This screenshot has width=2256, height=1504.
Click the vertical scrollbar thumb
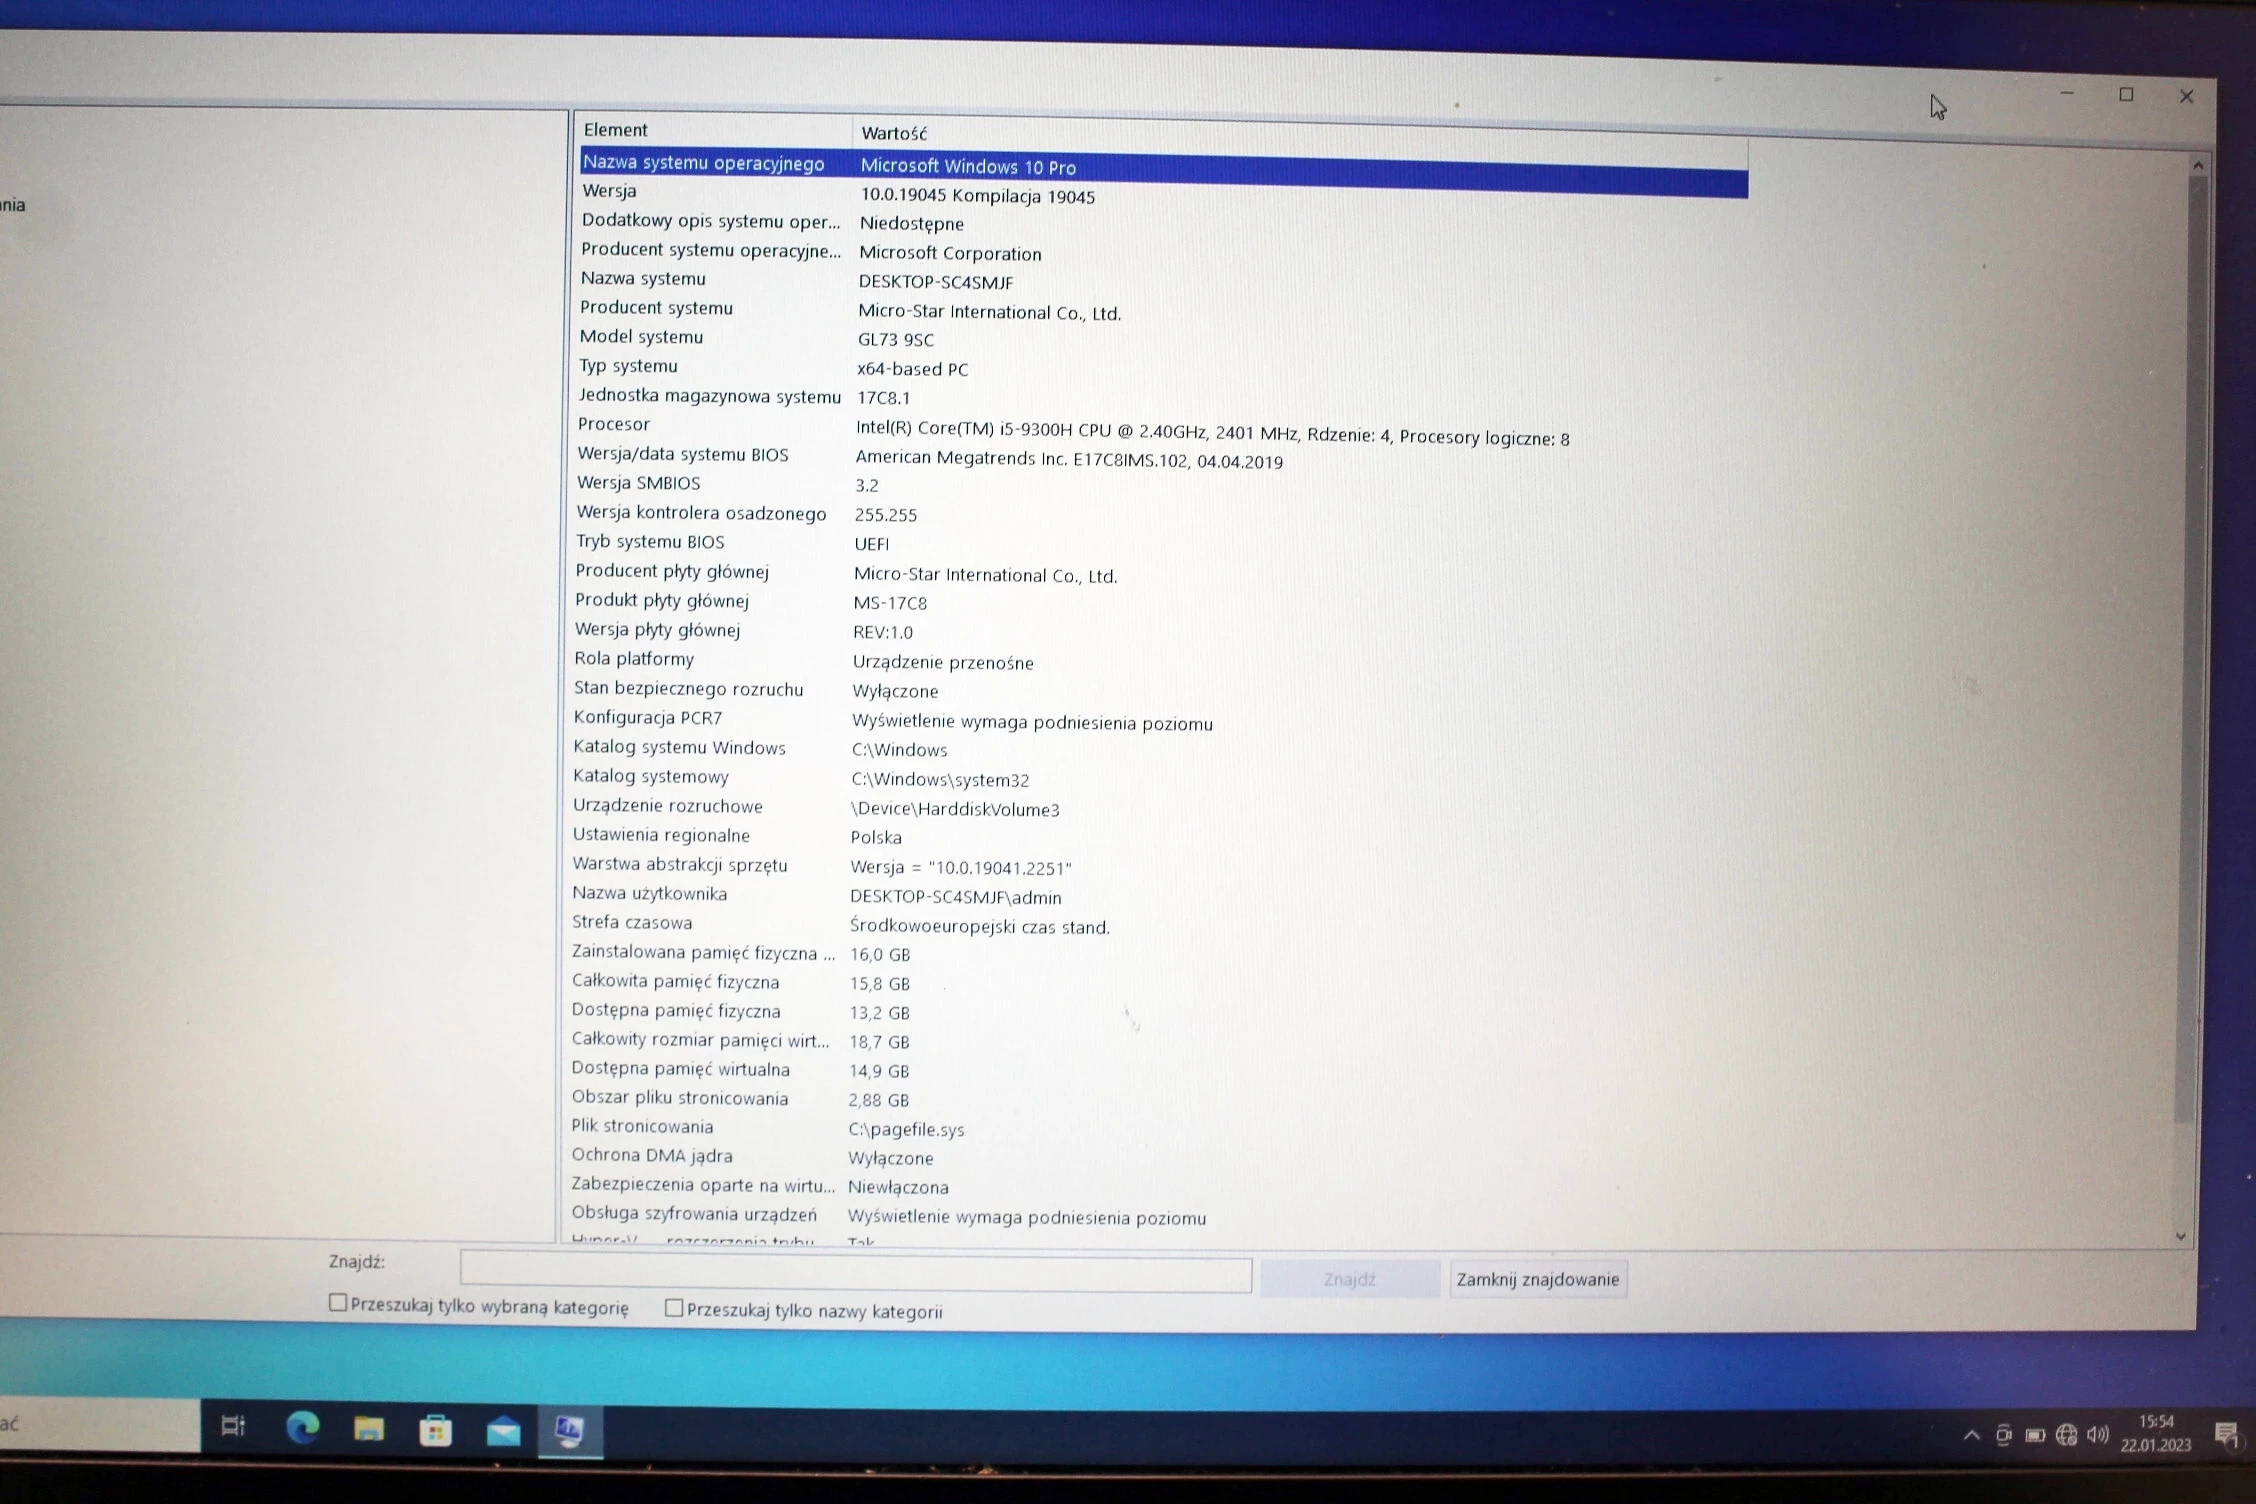2191,650
